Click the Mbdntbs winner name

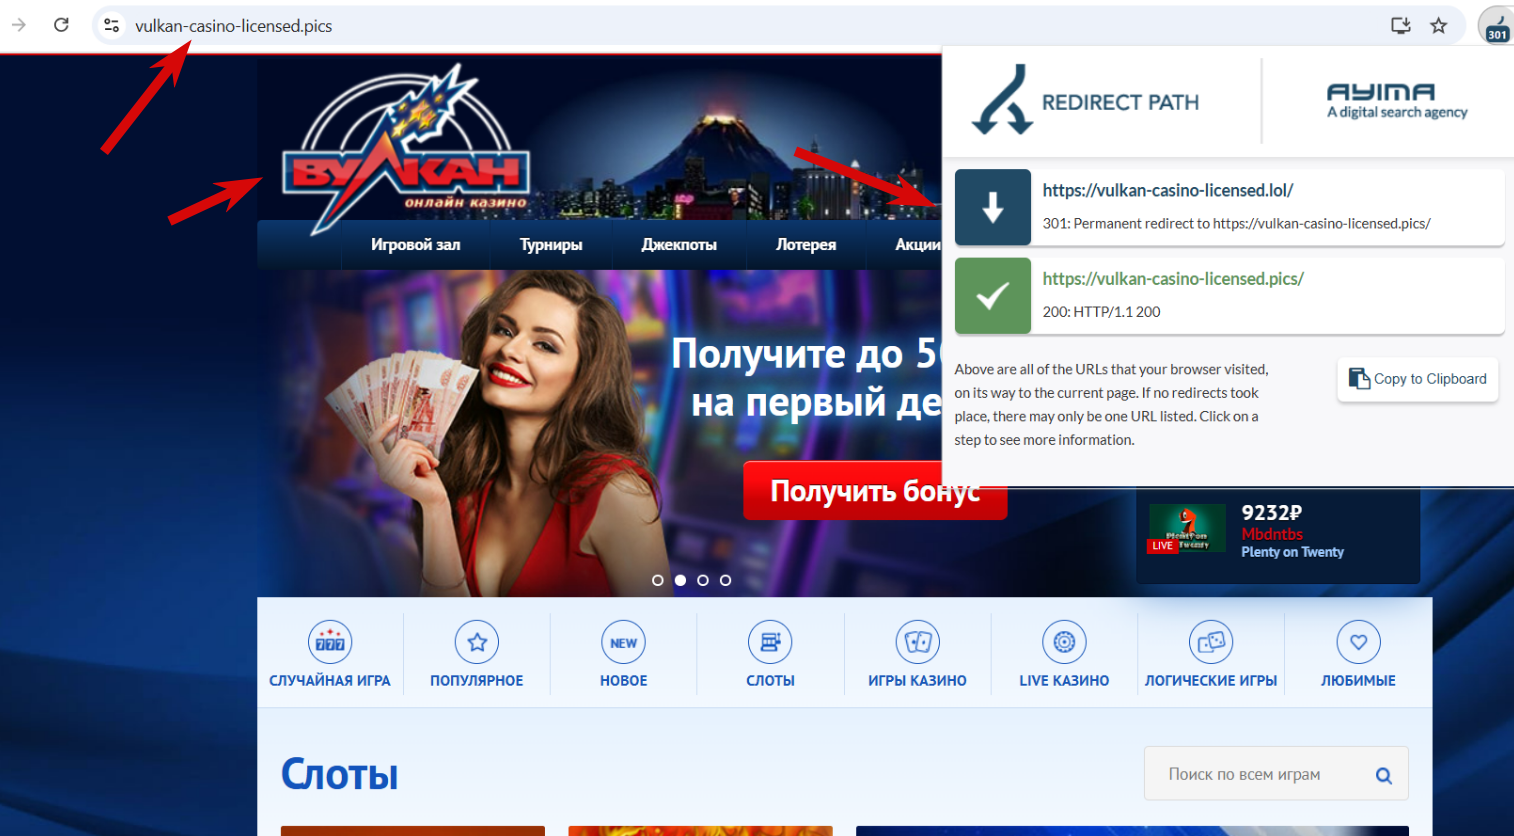coord(1272,535)
